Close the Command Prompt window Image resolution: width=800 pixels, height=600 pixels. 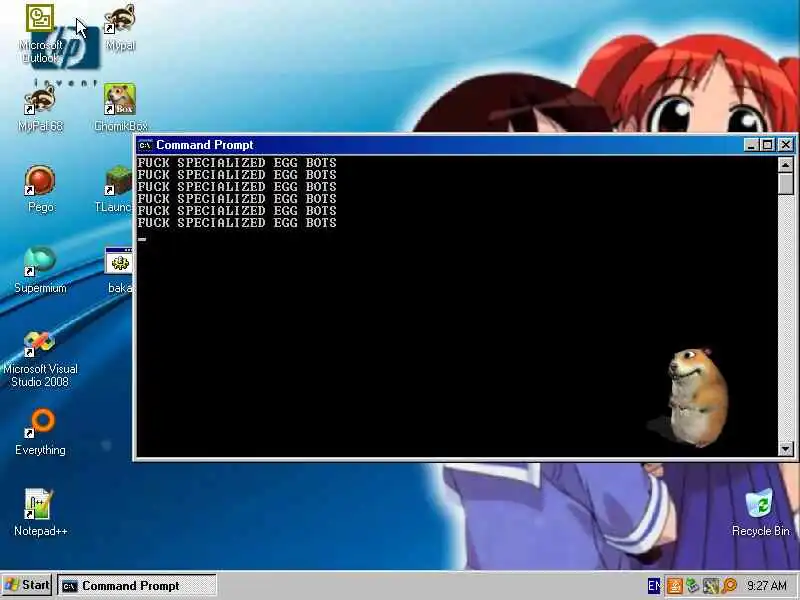(x=786, y=145)
